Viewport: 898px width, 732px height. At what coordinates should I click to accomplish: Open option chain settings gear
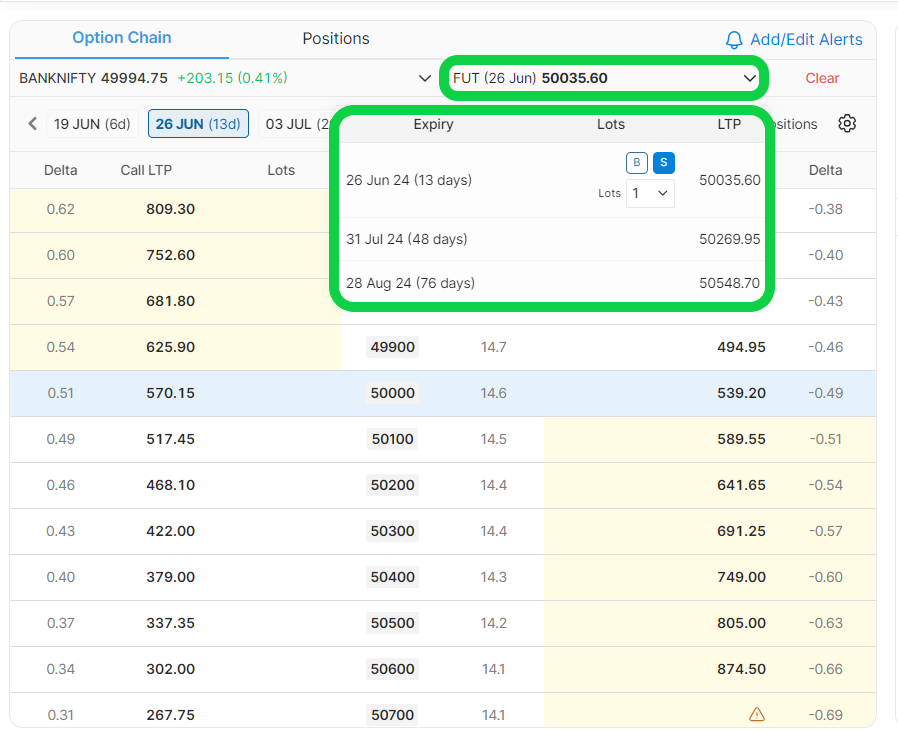[x=847, y=123]
